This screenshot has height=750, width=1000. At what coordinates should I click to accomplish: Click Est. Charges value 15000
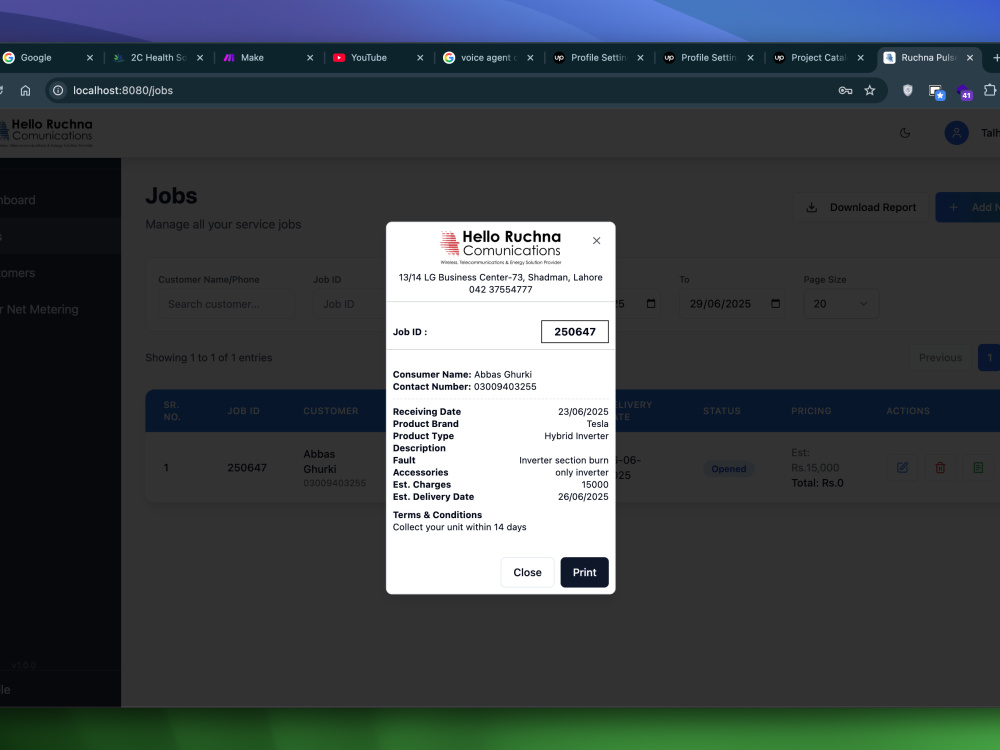coord(594,484)
